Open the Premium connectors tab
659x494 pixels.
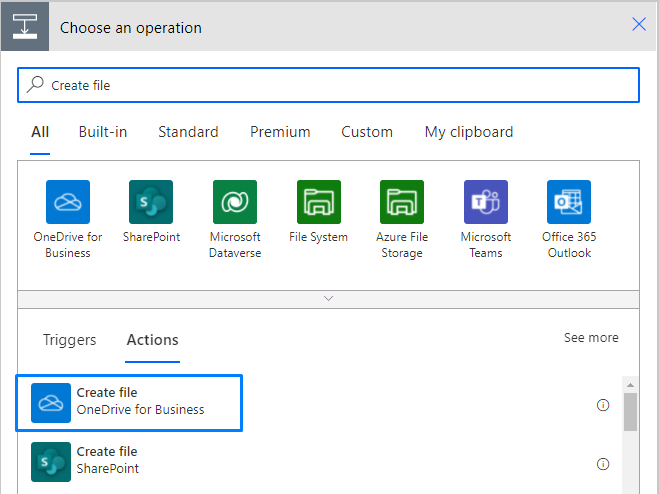click(280, 132)
